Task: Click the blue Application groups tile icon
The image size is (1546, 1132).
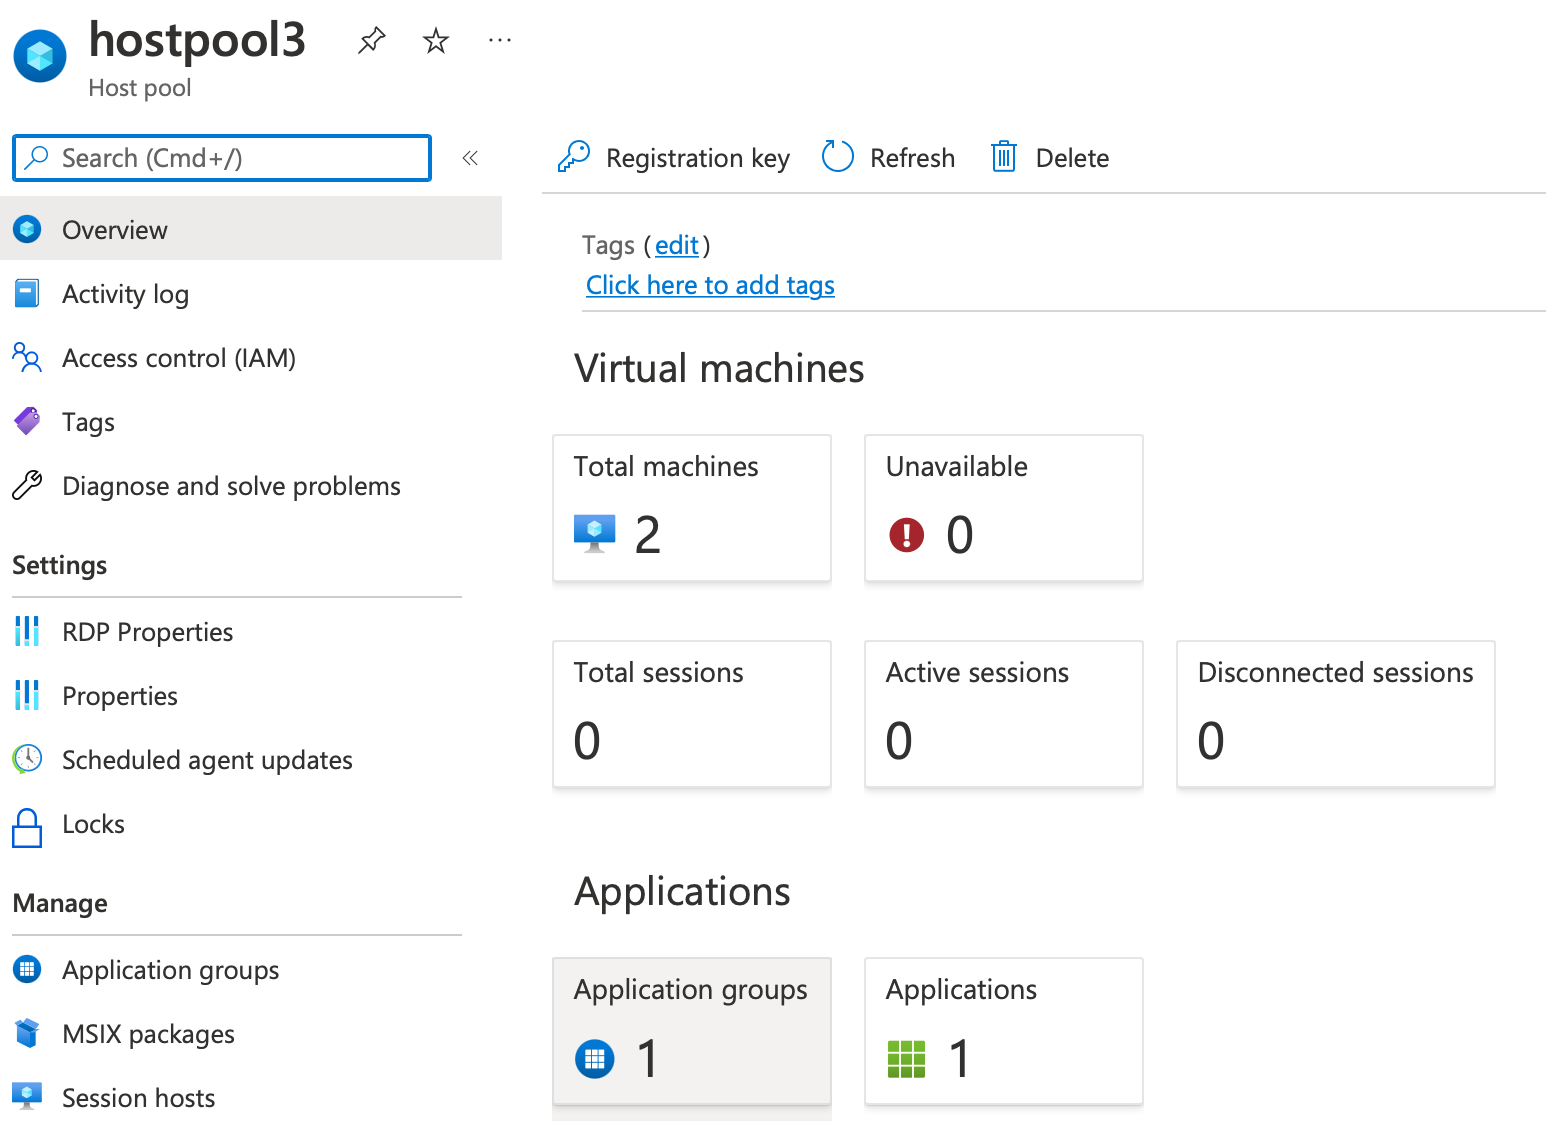Action: (595, 1058)
